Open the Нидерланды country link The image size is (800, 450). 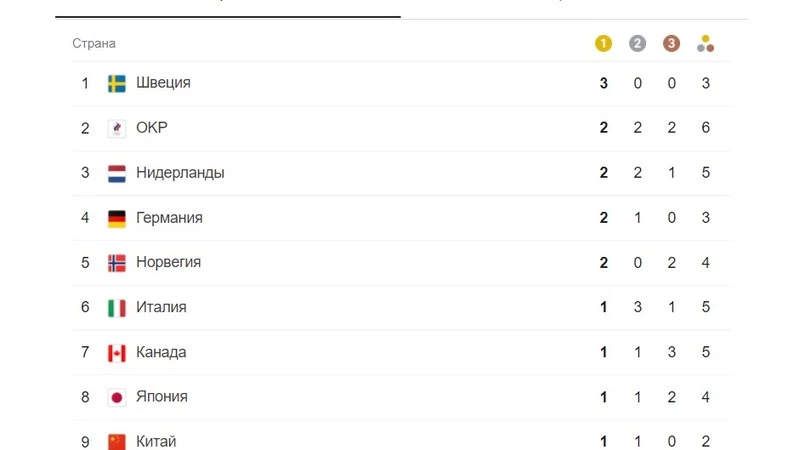pos(180,173)
